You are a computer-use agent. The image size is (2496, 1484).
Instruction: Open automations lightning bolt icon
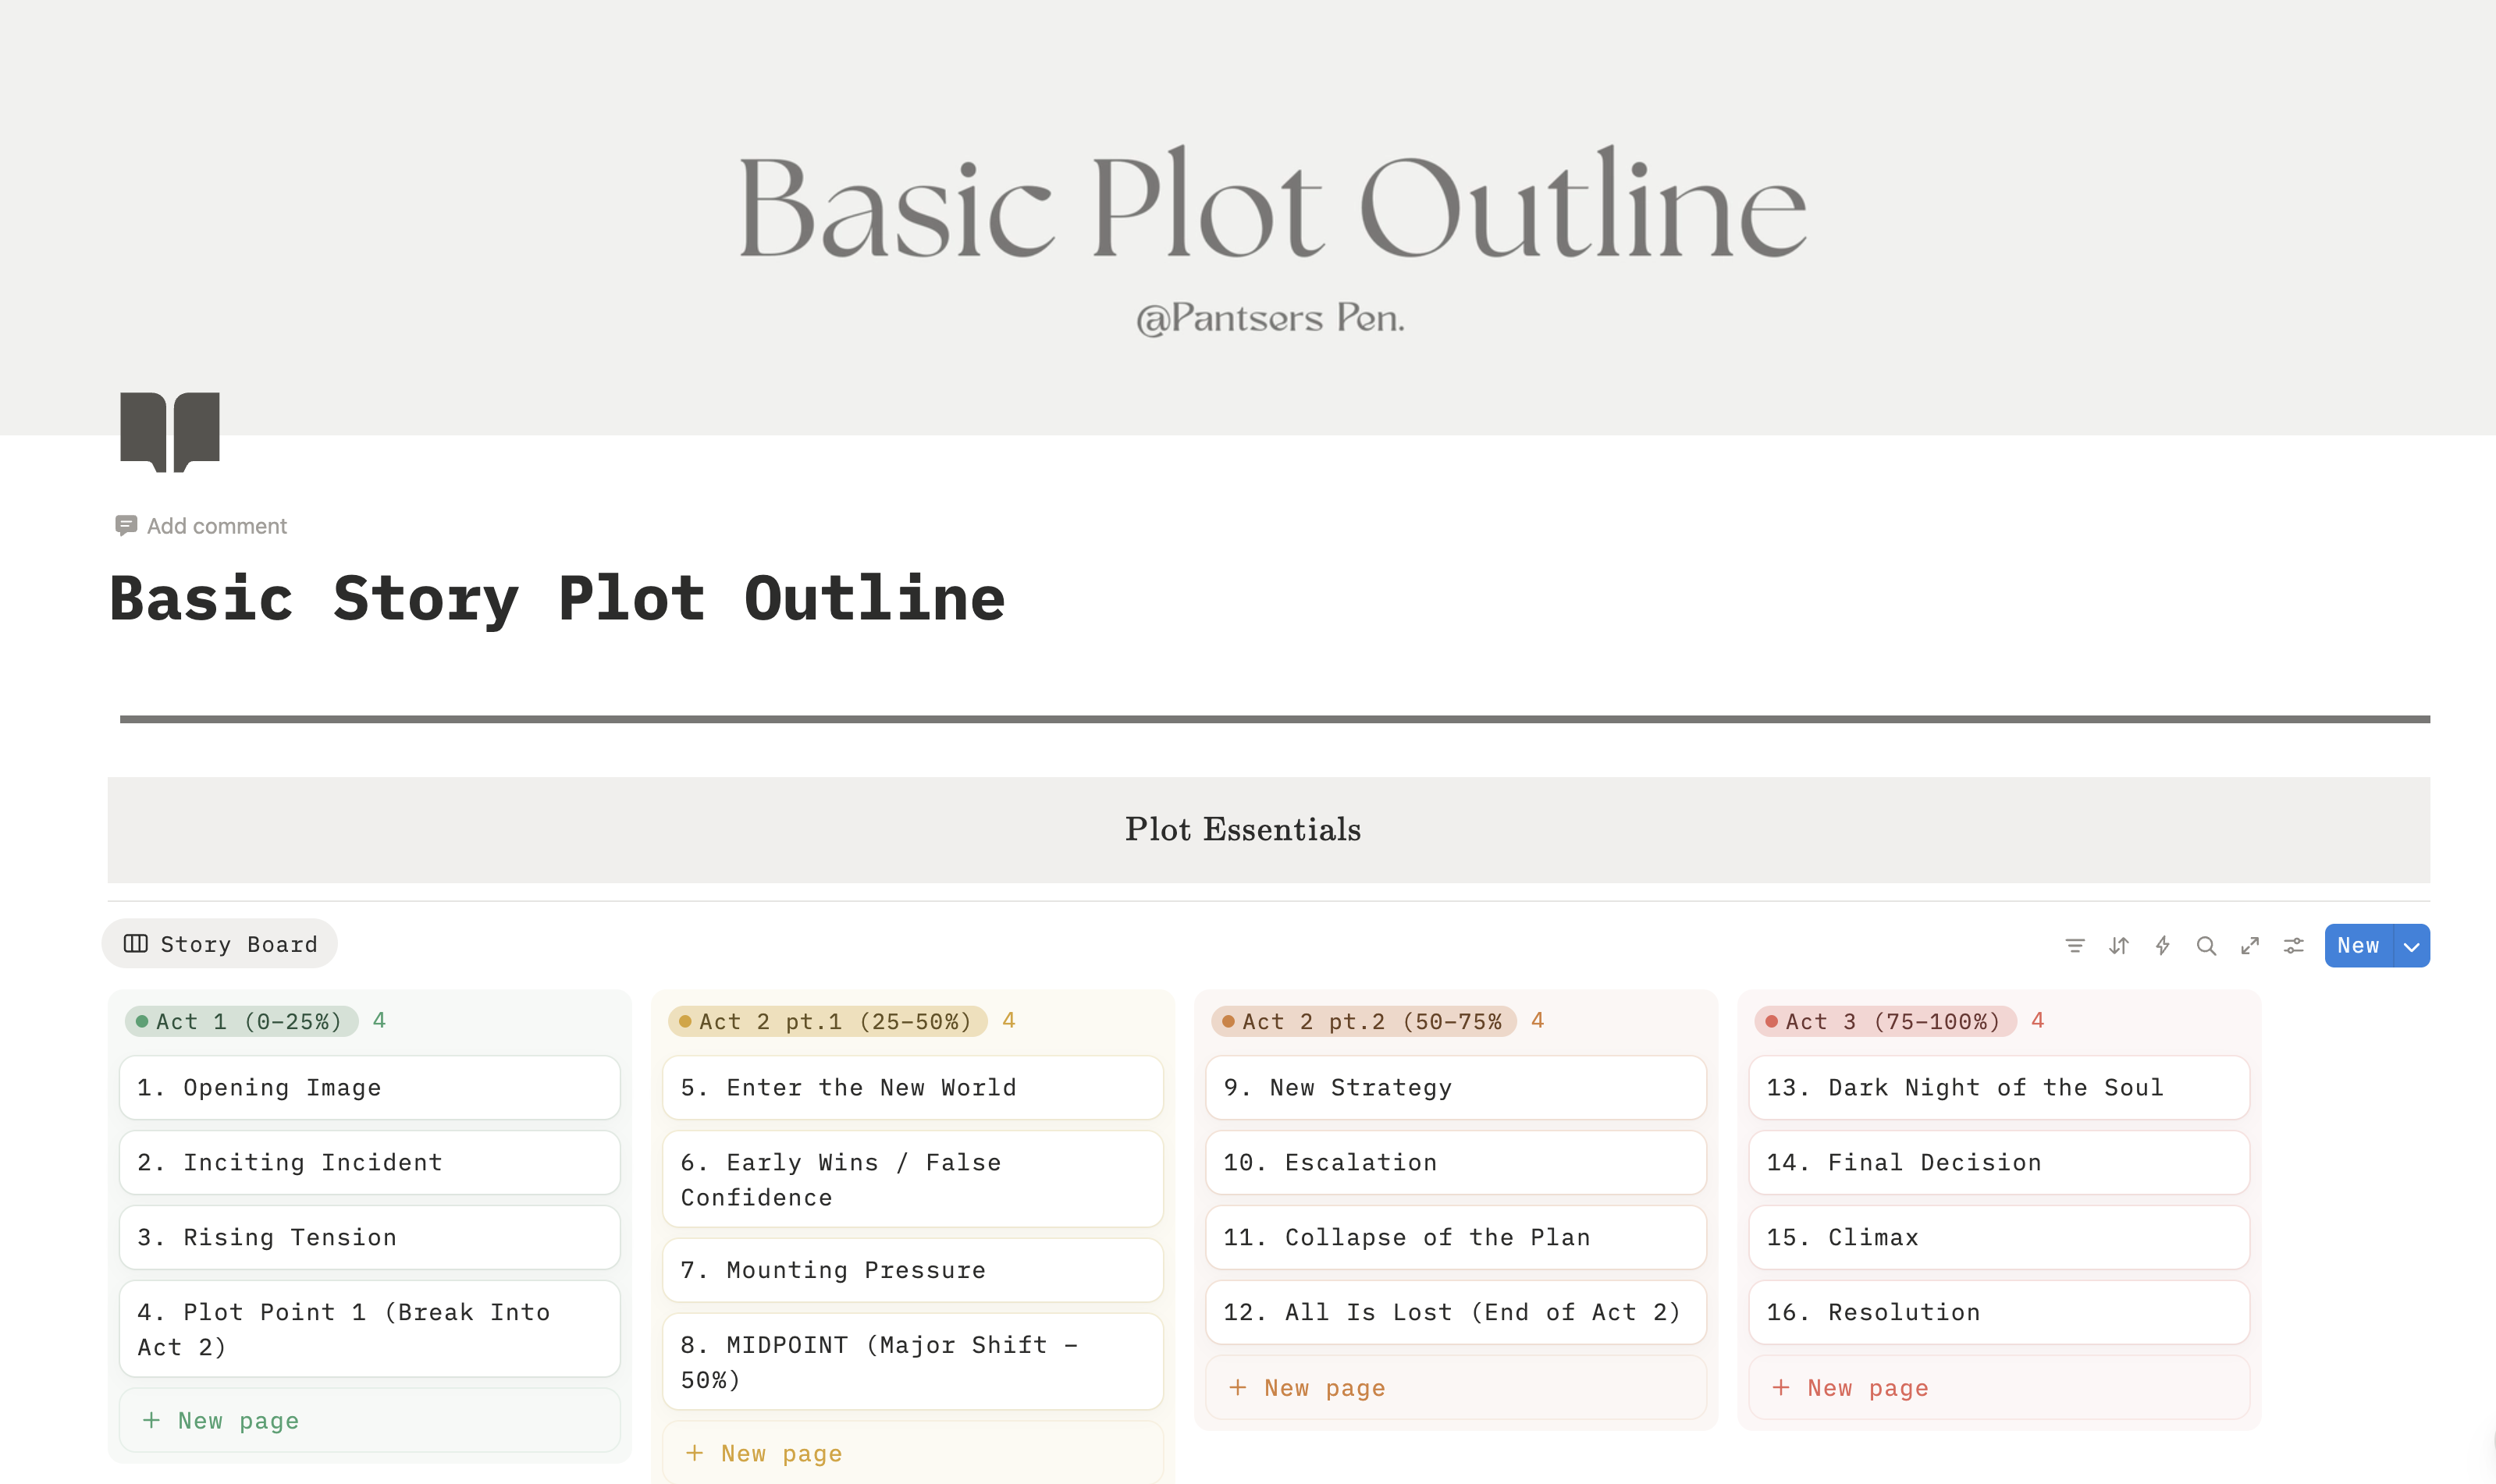(2162, 945)
